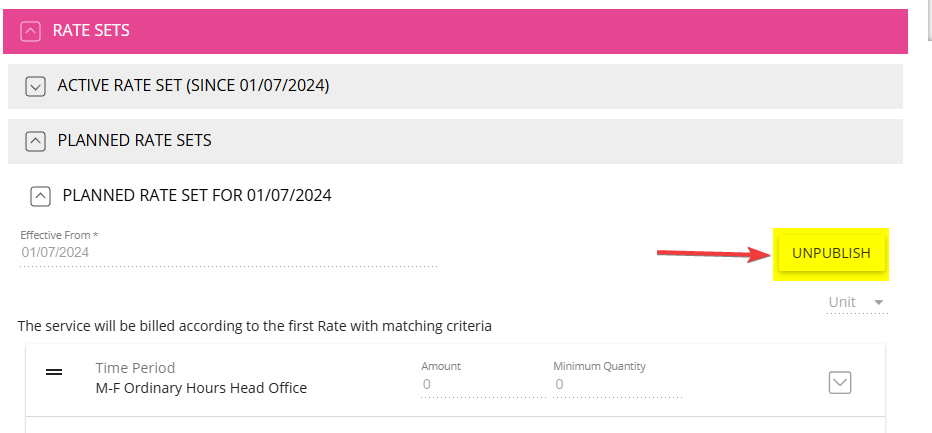This screenshot has height=433, width=932.
Task: Collapse the Planned Rate Sets chevron icon
Action: tap(36, 142)
